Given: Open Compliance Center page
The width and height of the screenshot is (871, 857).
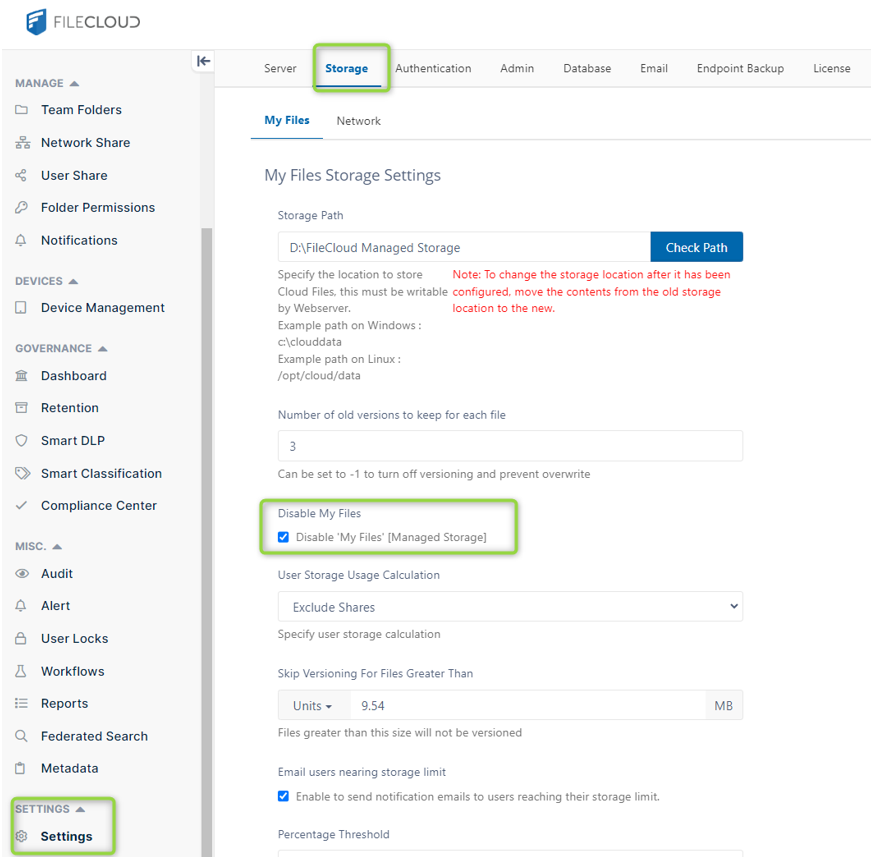Looking at the screenshot, I should click(99, 506).
